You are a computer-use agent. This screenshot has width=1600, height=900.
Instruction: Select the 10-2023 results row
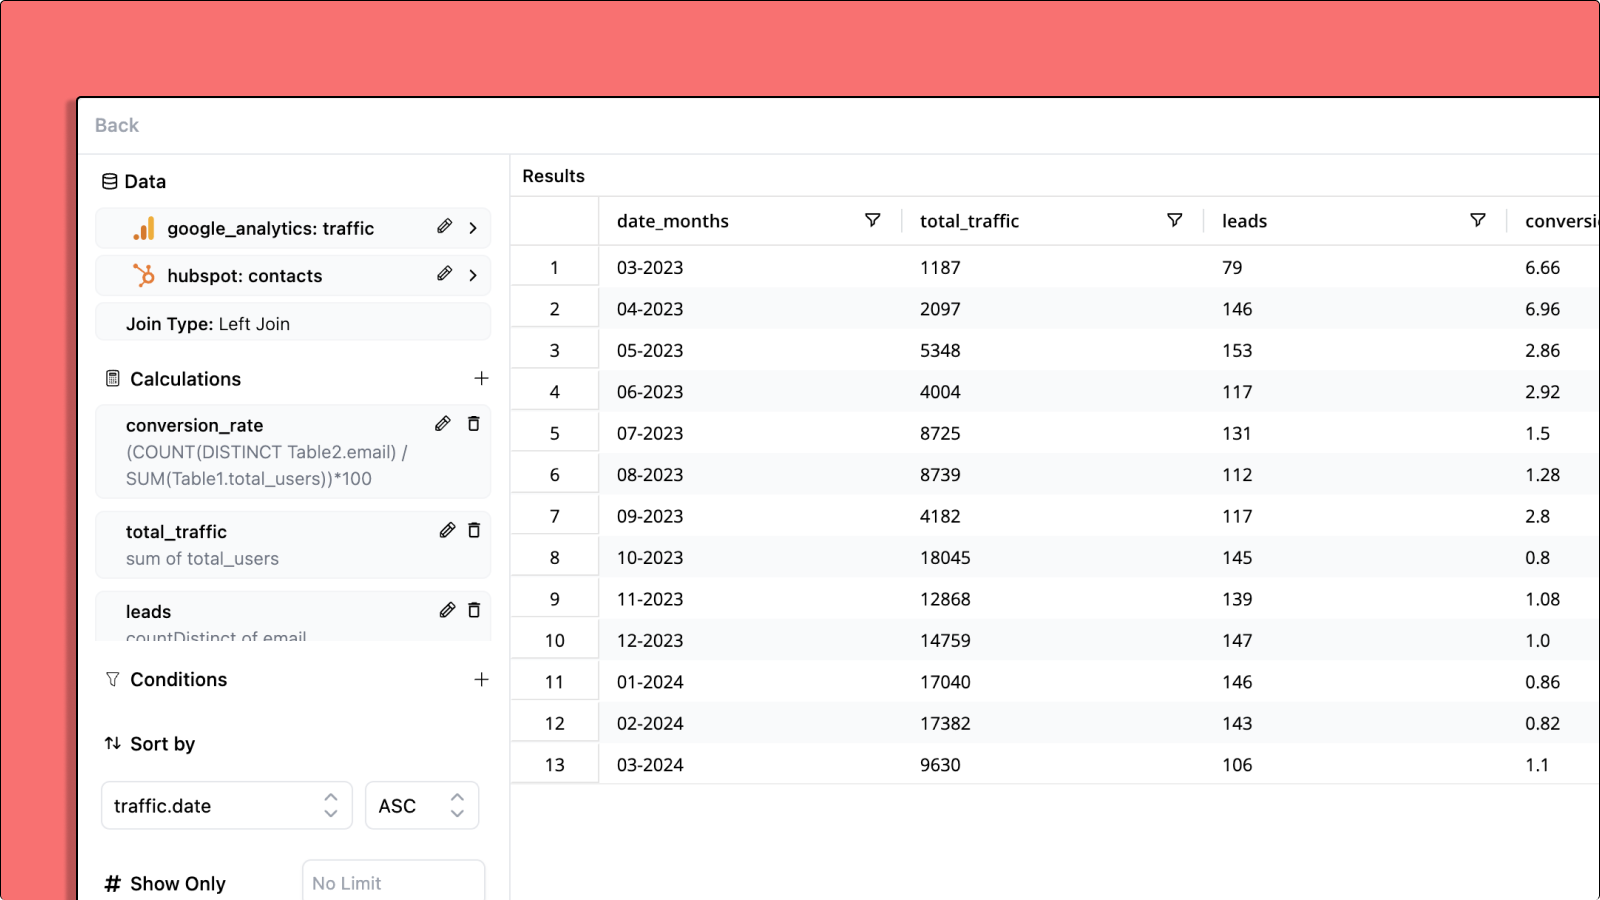point(650,558)
